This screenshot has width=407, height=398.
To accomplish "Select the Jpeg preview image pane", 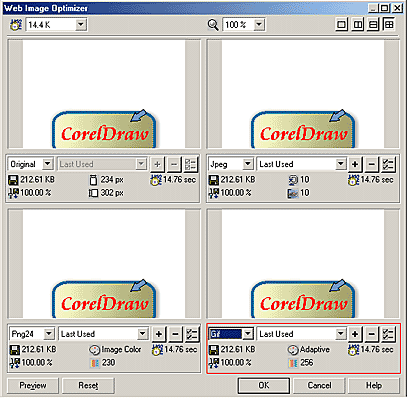I will [x=303, y=94].
